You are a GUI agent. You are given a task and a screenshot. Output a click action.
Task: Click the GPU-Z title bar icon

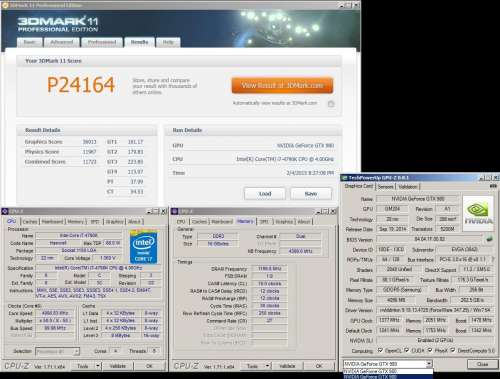(x=344, y=178)
